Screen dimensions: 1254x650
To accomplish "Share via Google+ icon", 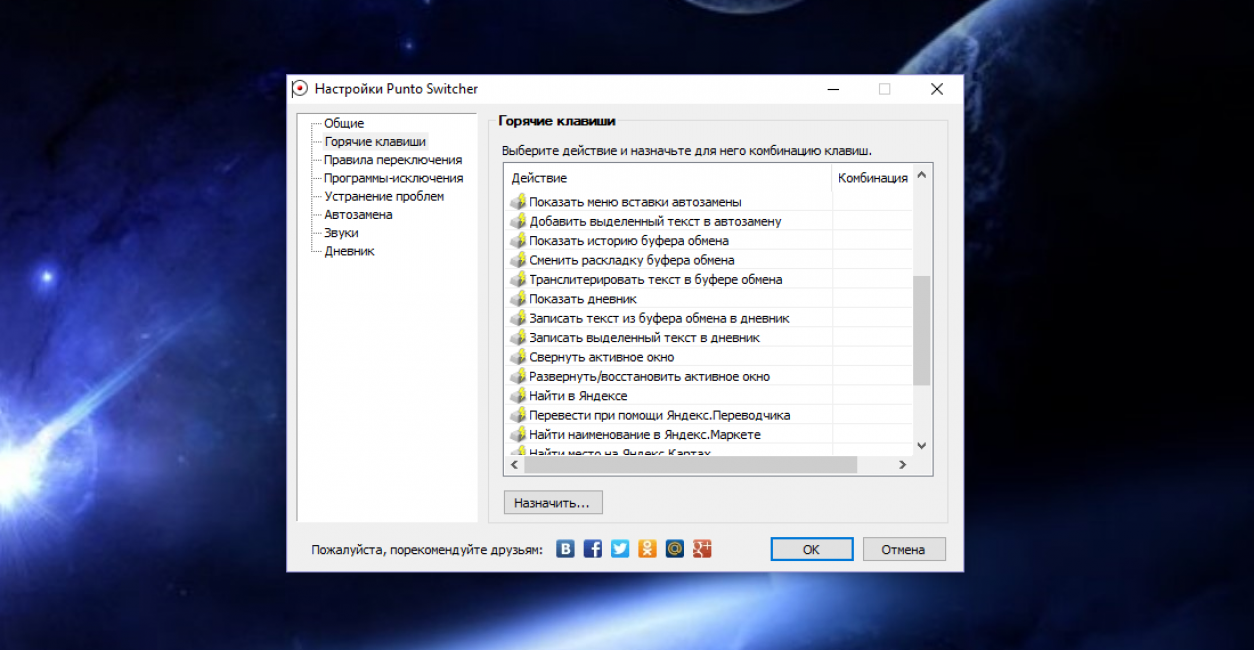I will (x=703, y=549).
